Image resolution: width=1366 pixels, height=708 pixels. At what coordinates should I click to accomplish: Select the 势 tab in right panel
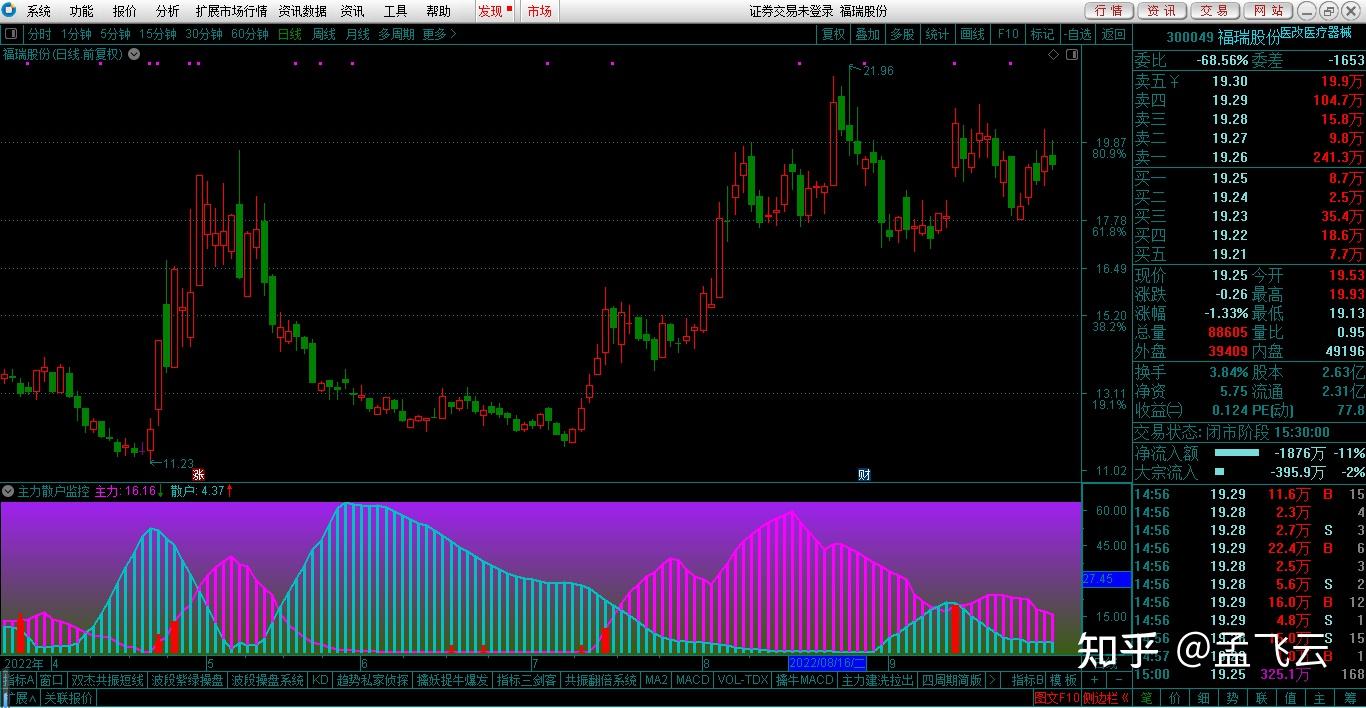click(1233, 697)
